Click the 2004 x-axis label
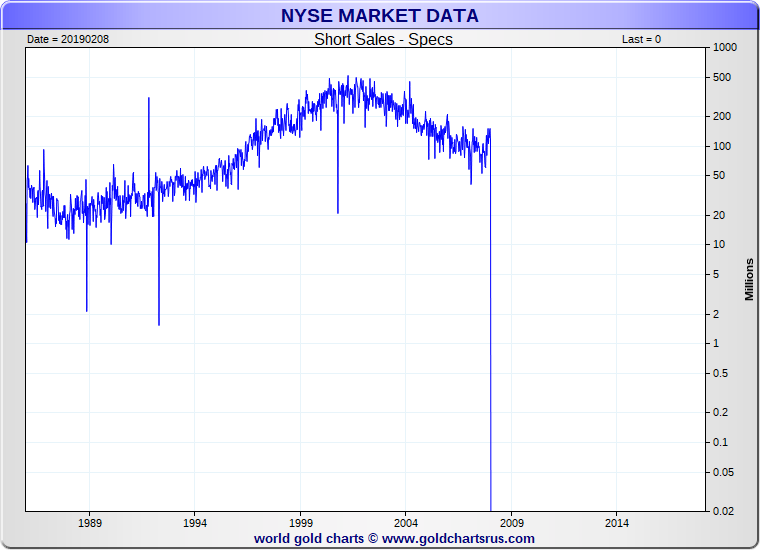Image resolution: width=760 pixels, height=550 pixels. point(406,523)
